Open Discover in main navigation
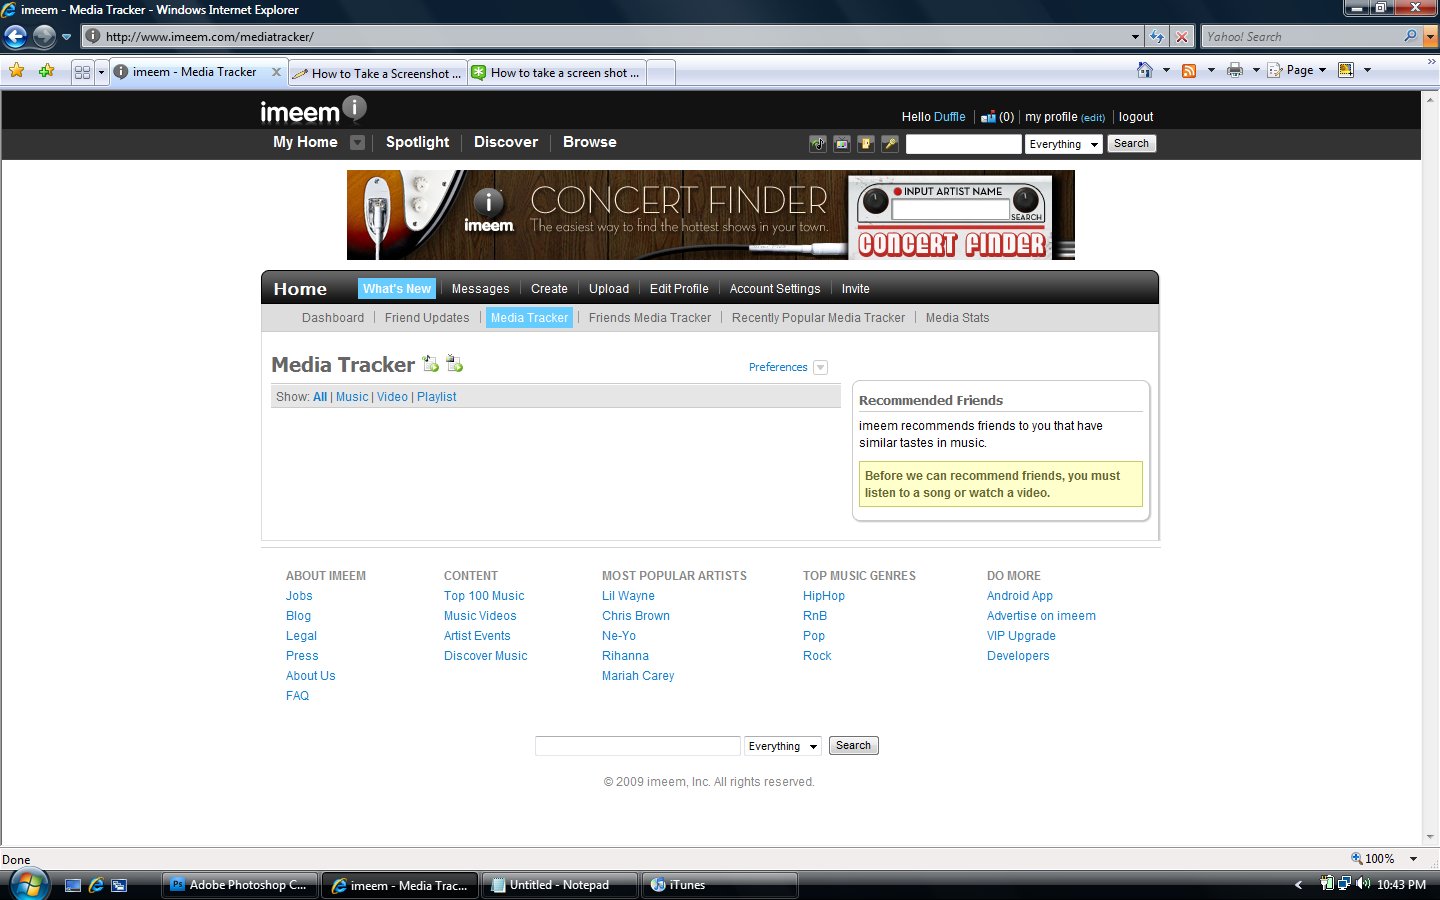1440x900 pixels. [506, 142]
